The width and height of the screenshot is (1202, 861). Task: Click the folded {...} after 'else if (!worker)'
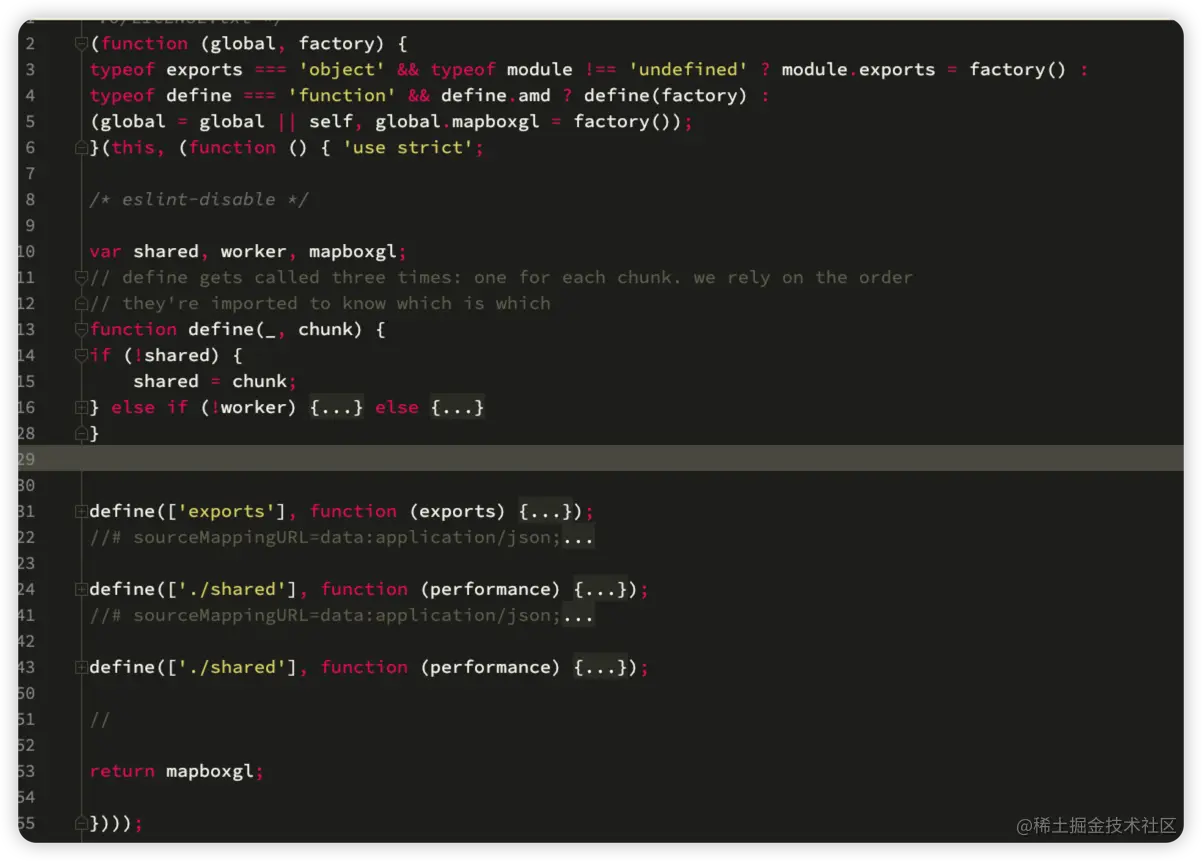pos(336,407)
